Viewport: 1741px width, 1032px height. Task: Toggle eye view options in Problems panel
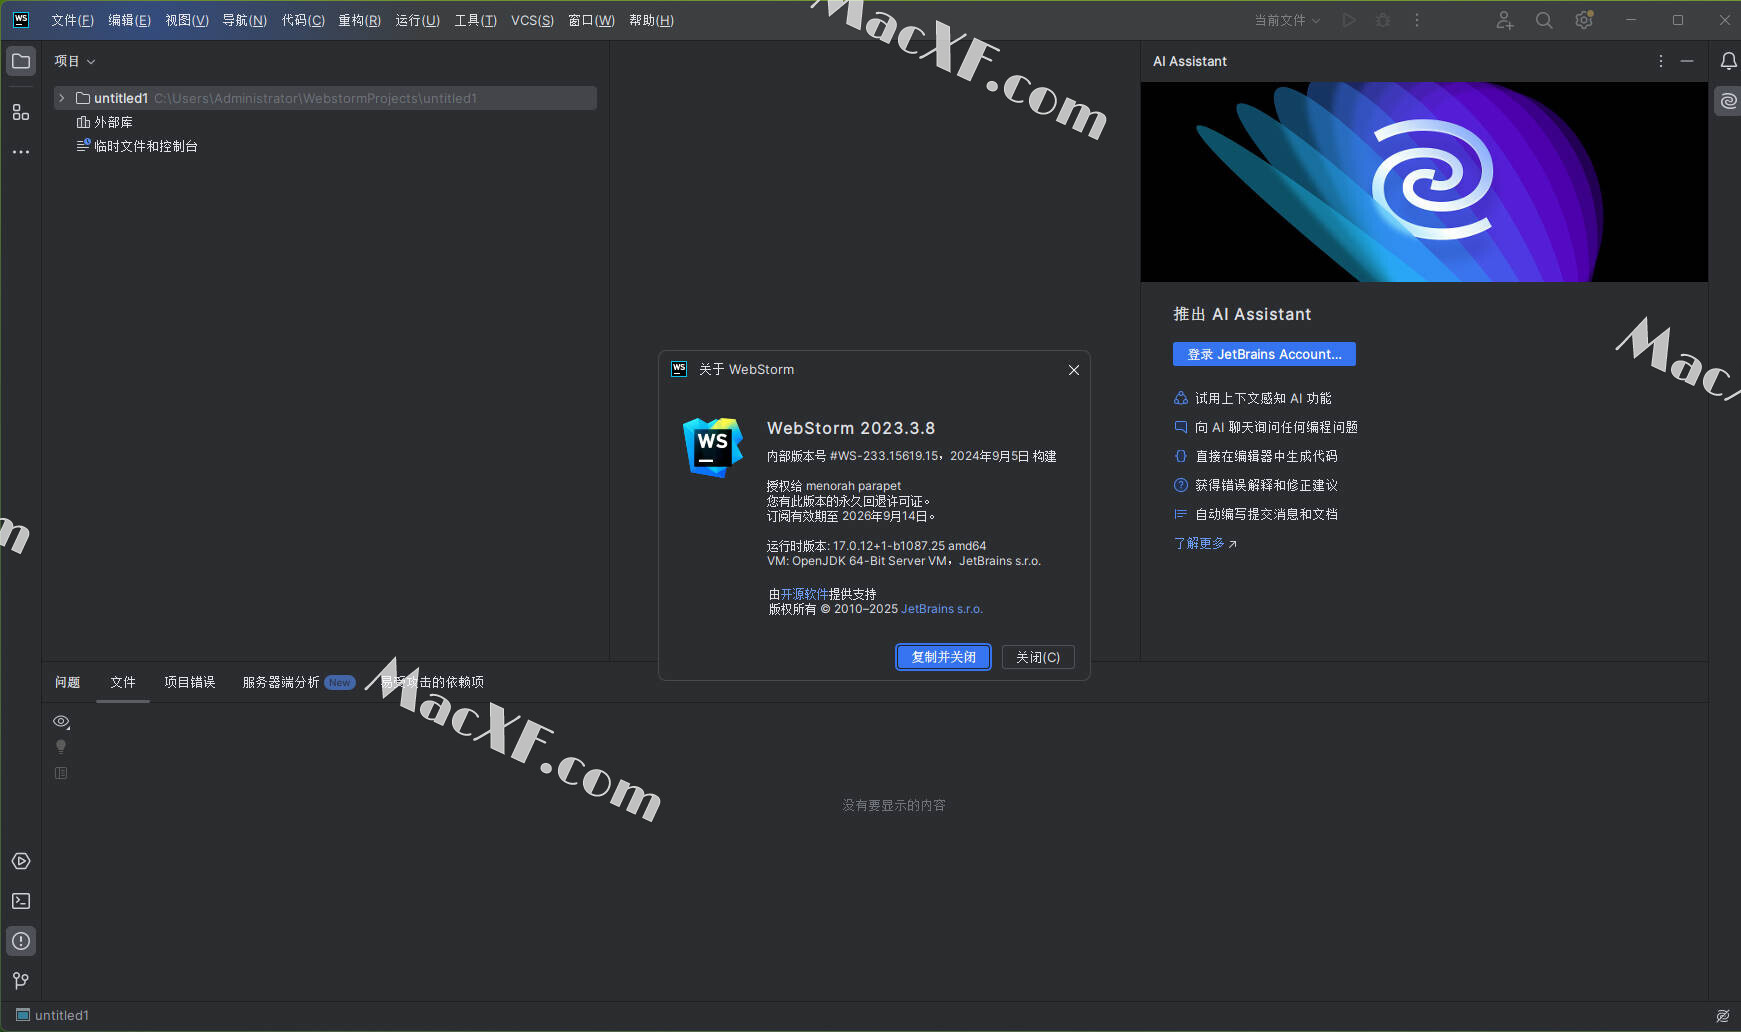pyautogui.click(x=61, y=722)
